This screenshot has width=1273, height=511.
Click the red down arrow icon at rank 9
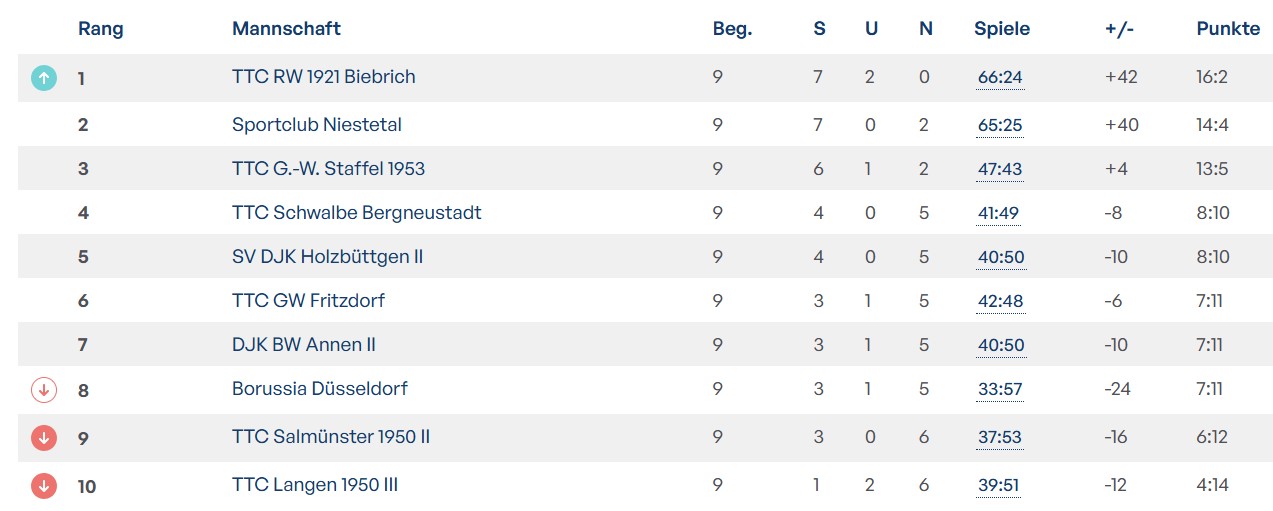[x=44, y=437]
